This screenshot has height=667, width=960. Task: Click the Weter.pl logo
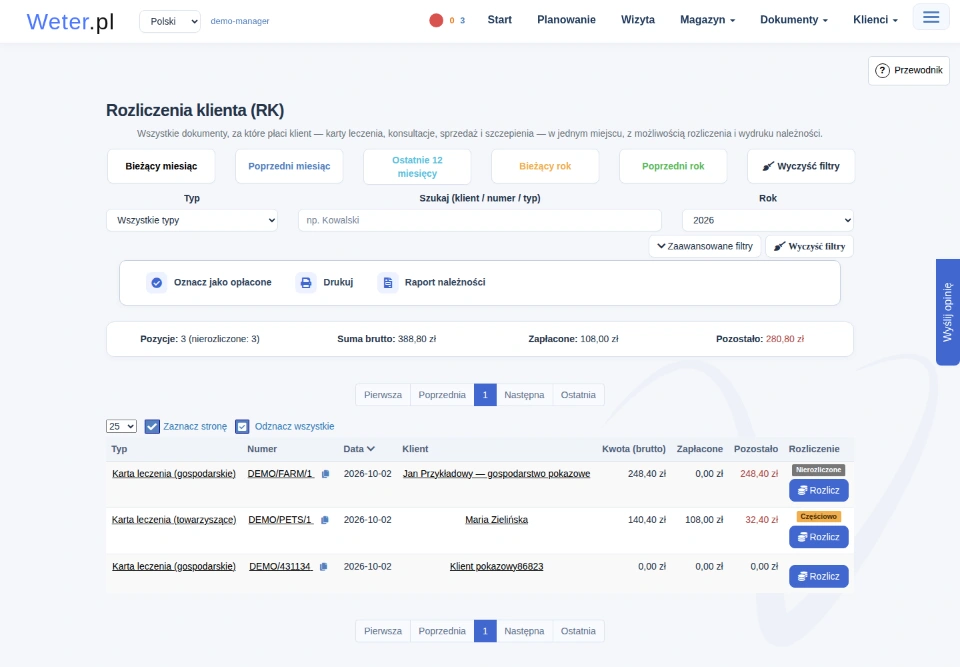click(70, 21)
